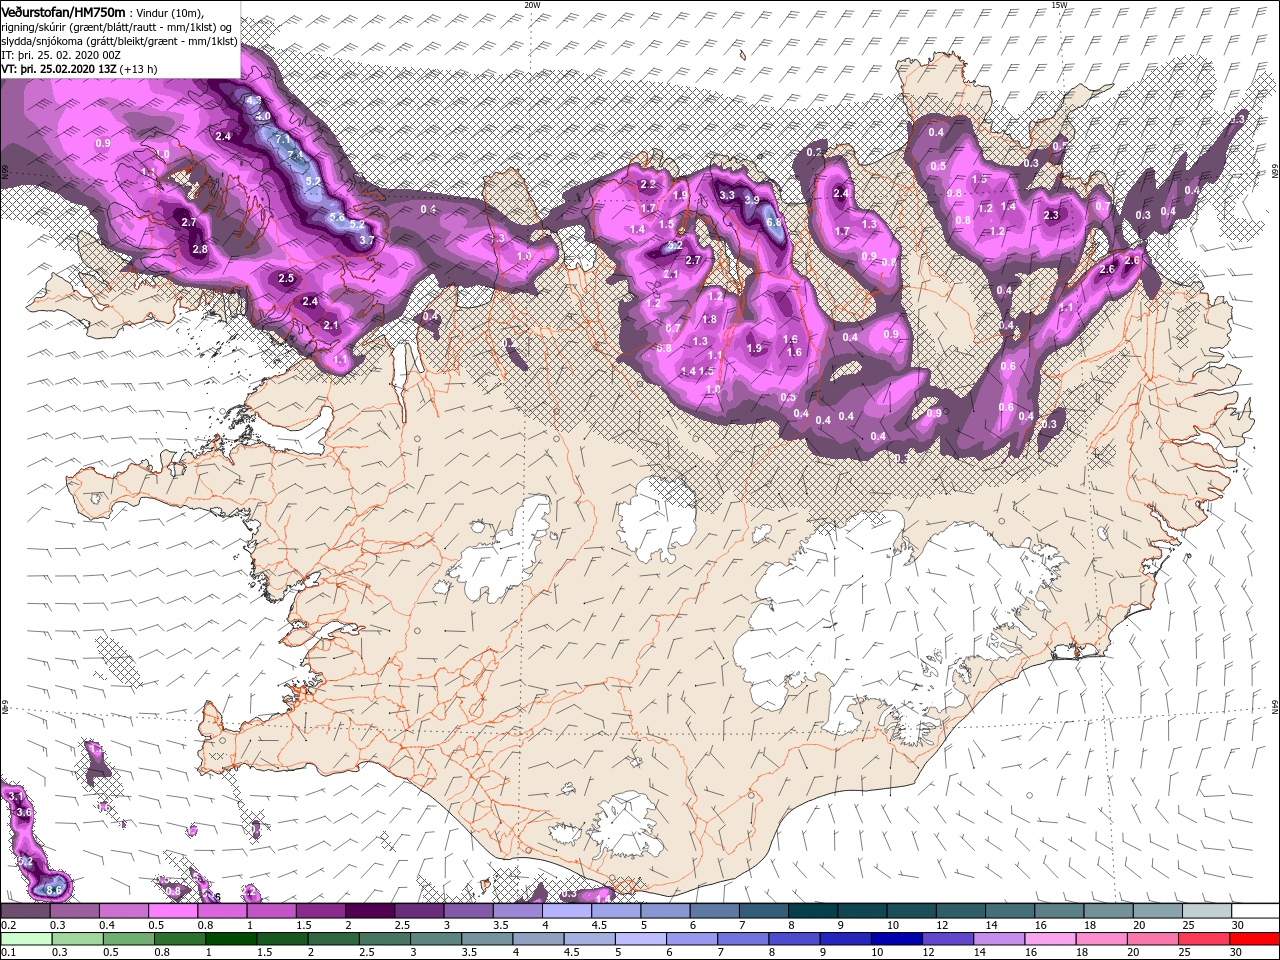This screenshot has width=1280, height=960.
Task: Click the 20W longitude label
Action: [x=532, y=5]
